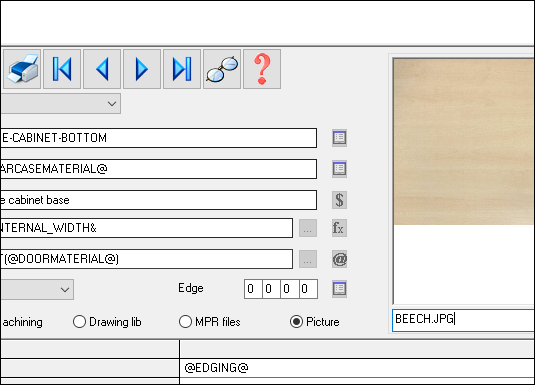Open list icon beside CARCASEMATERIAL field
Image resolution: width=535 pixels, height=385 pixels.
[339, 169]
